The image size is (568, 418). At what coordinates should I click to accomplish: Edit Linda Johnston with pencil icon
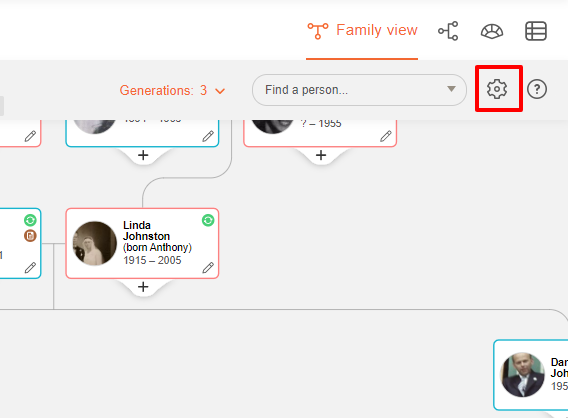[x=208, y=268]
